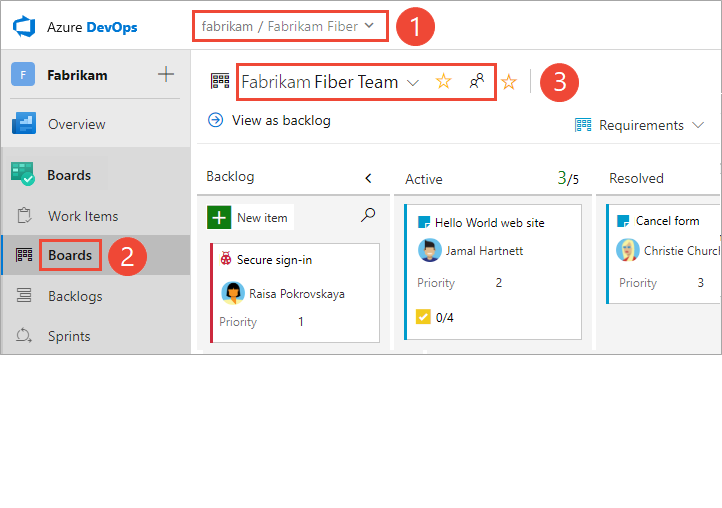Click the Backlog column header

[230, 176]
